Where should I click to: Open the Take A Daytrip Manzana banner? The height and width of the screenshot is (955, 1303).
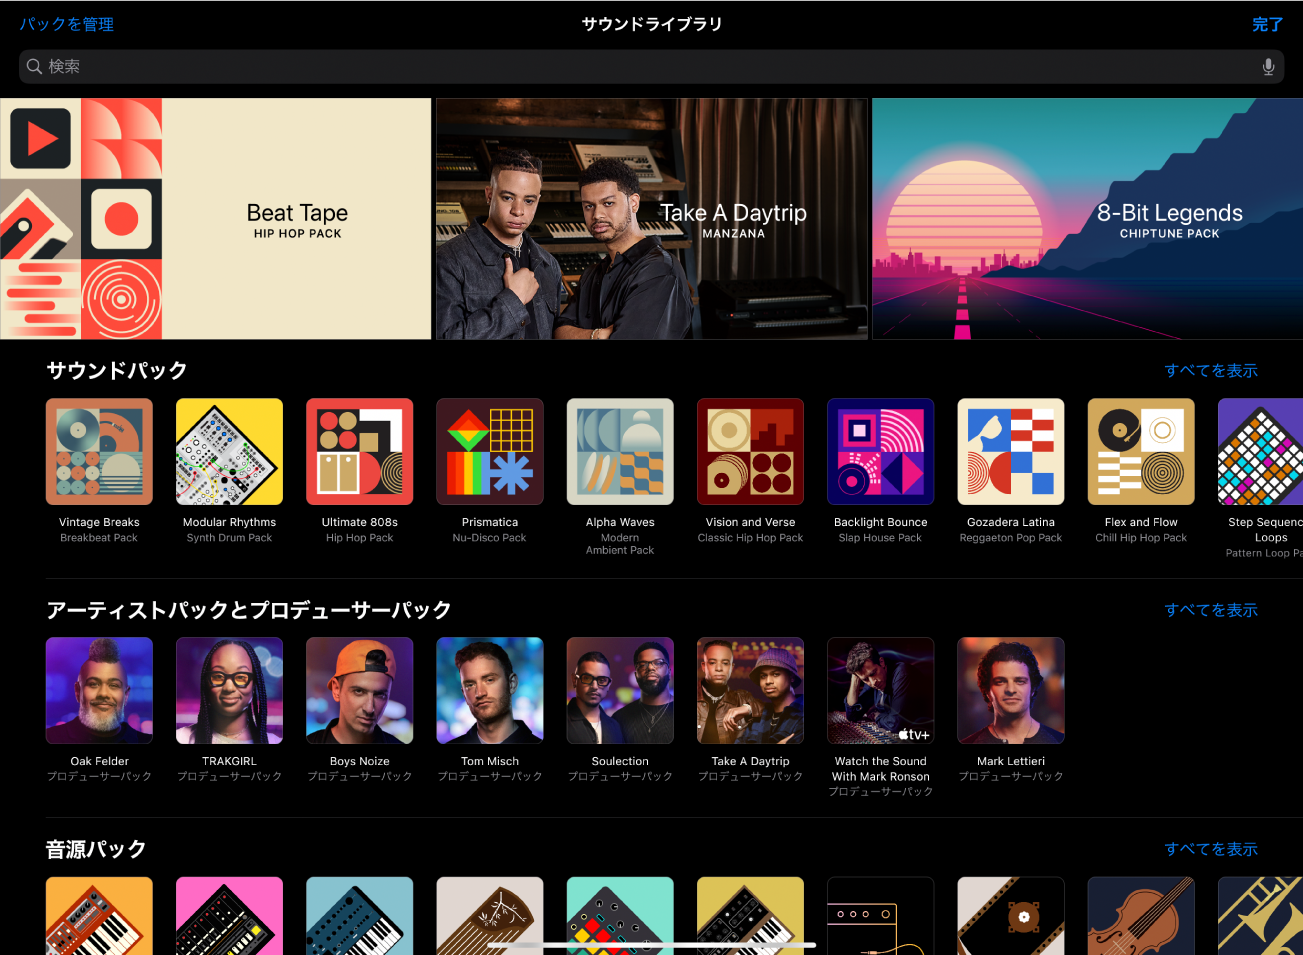coord(652,219)
